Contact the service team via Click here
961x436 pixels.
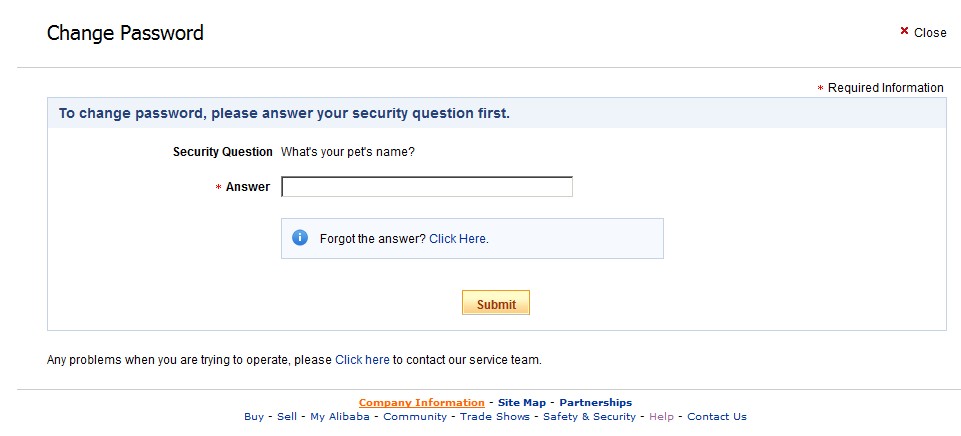click(x=362, y=360)
